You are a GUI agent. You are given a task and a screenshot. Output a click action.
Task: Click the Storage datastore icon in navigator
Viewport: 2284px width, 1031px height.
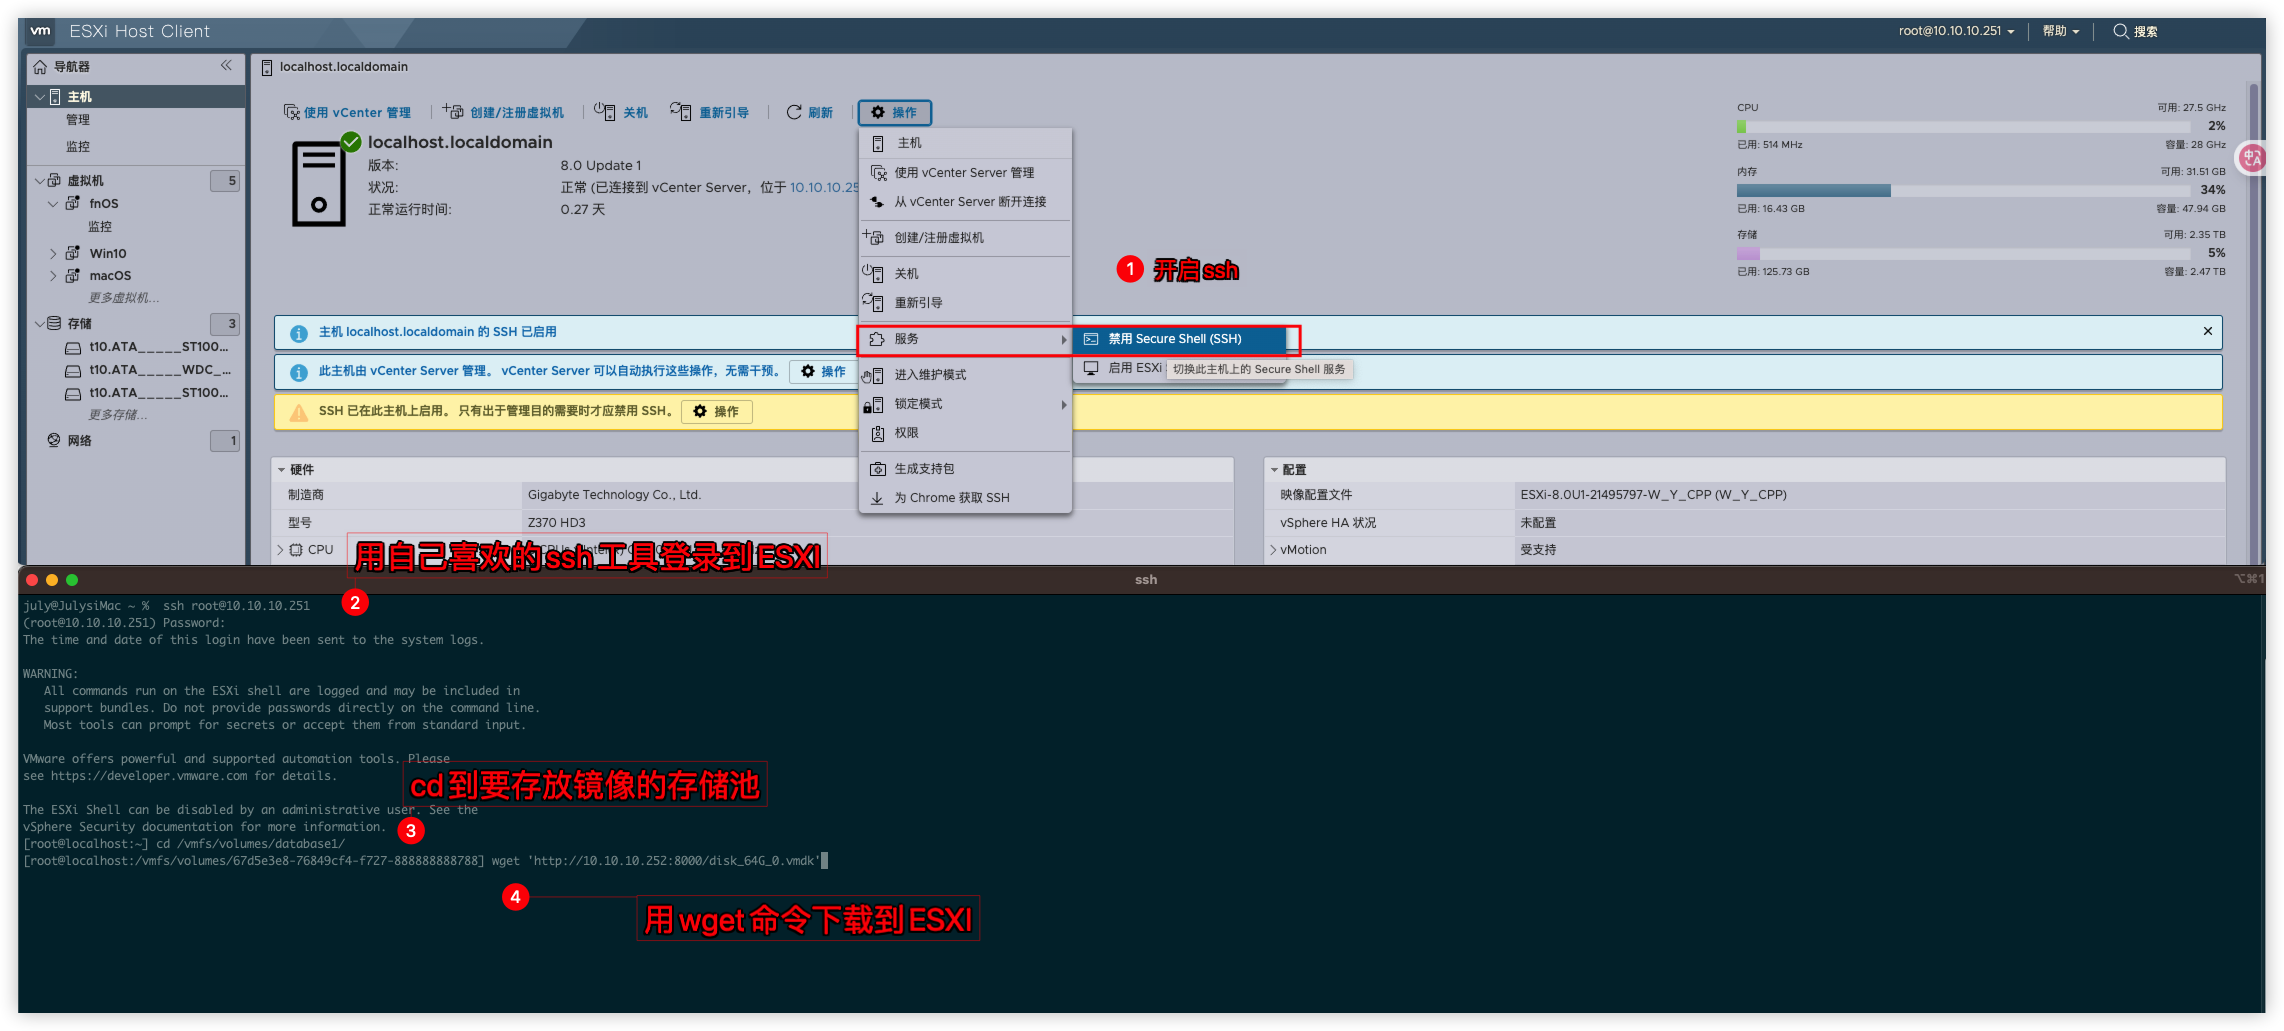click(x=54, y=324)
